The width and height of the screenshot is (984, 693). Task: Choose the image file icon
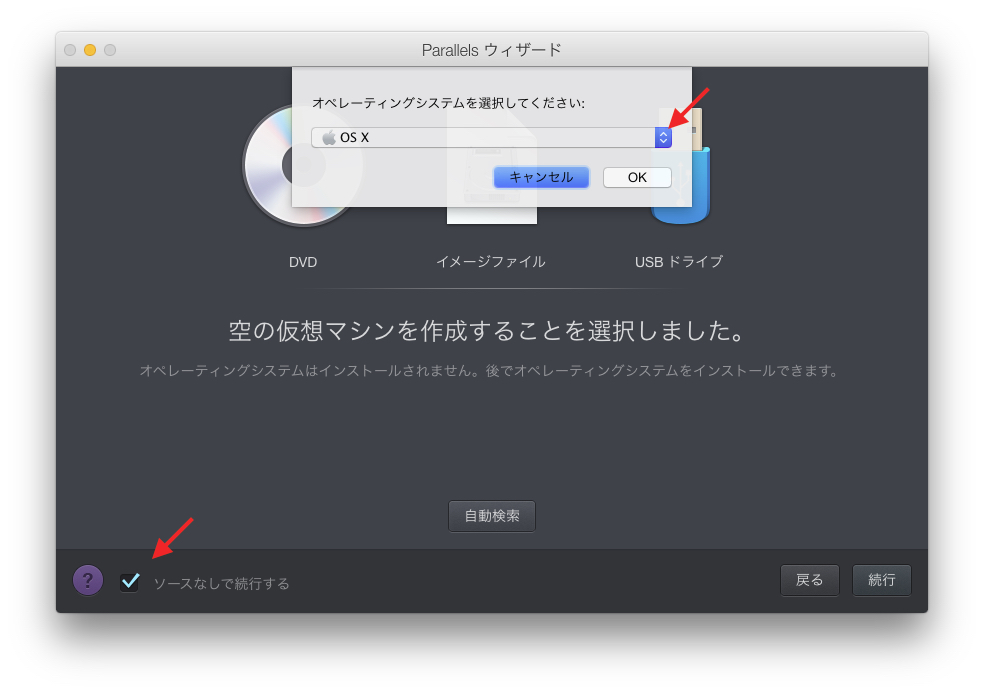(x=491, y=166)
